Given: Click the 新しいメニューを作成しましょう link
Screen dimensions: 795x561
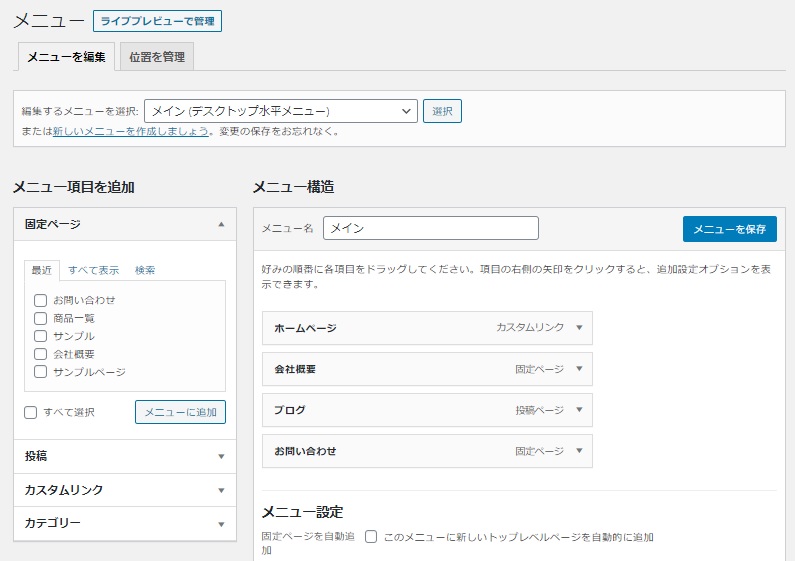Looking at the screenshot, I should pyautogui.click(x=131, y=131).
